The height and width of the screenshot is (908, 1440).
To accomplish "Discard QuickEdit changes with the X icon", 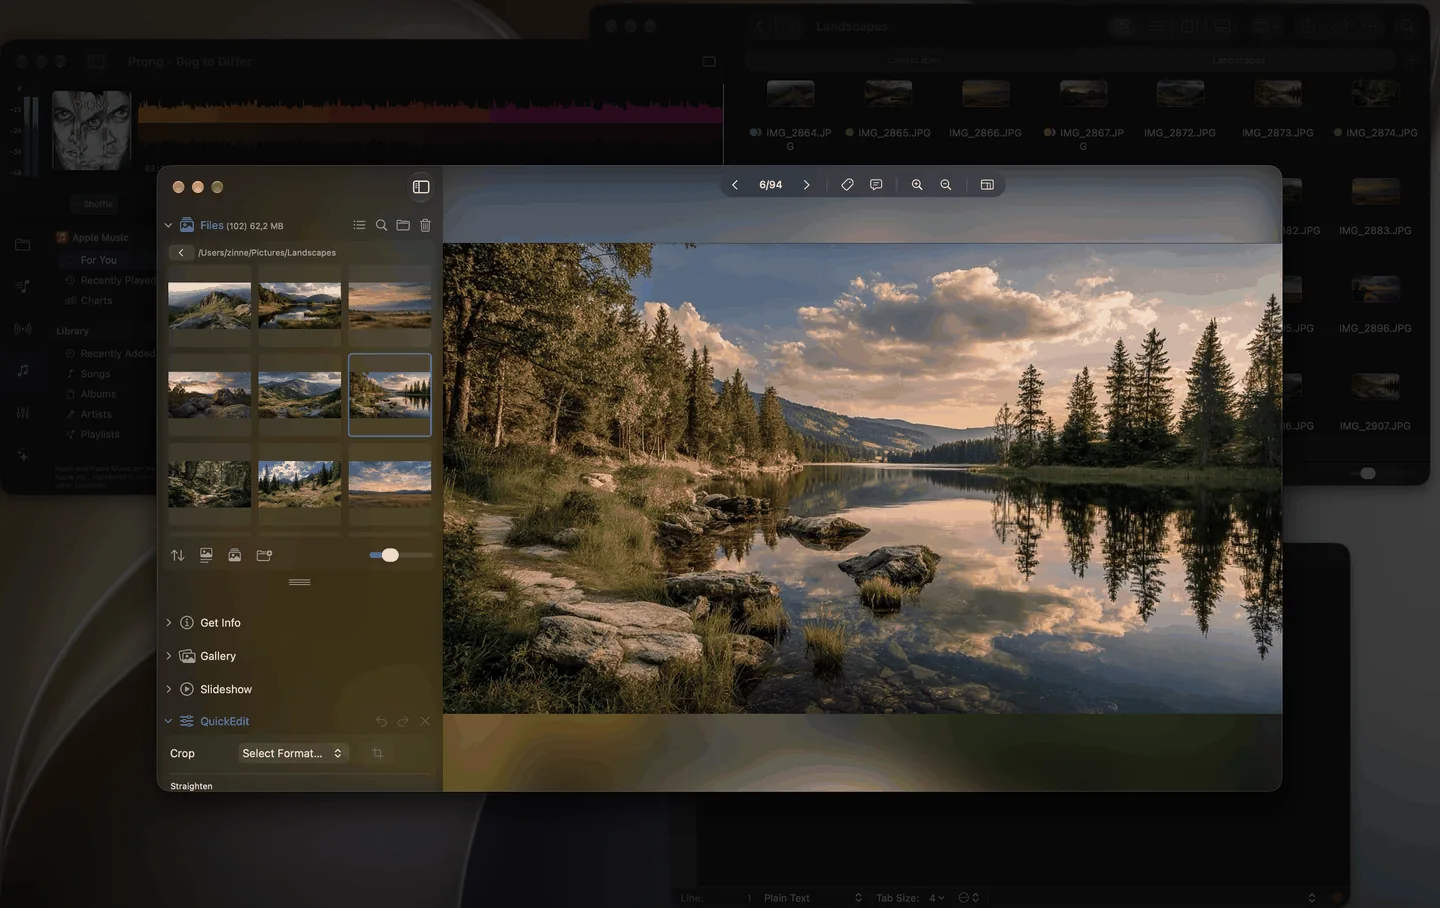I will click(425, 721).
